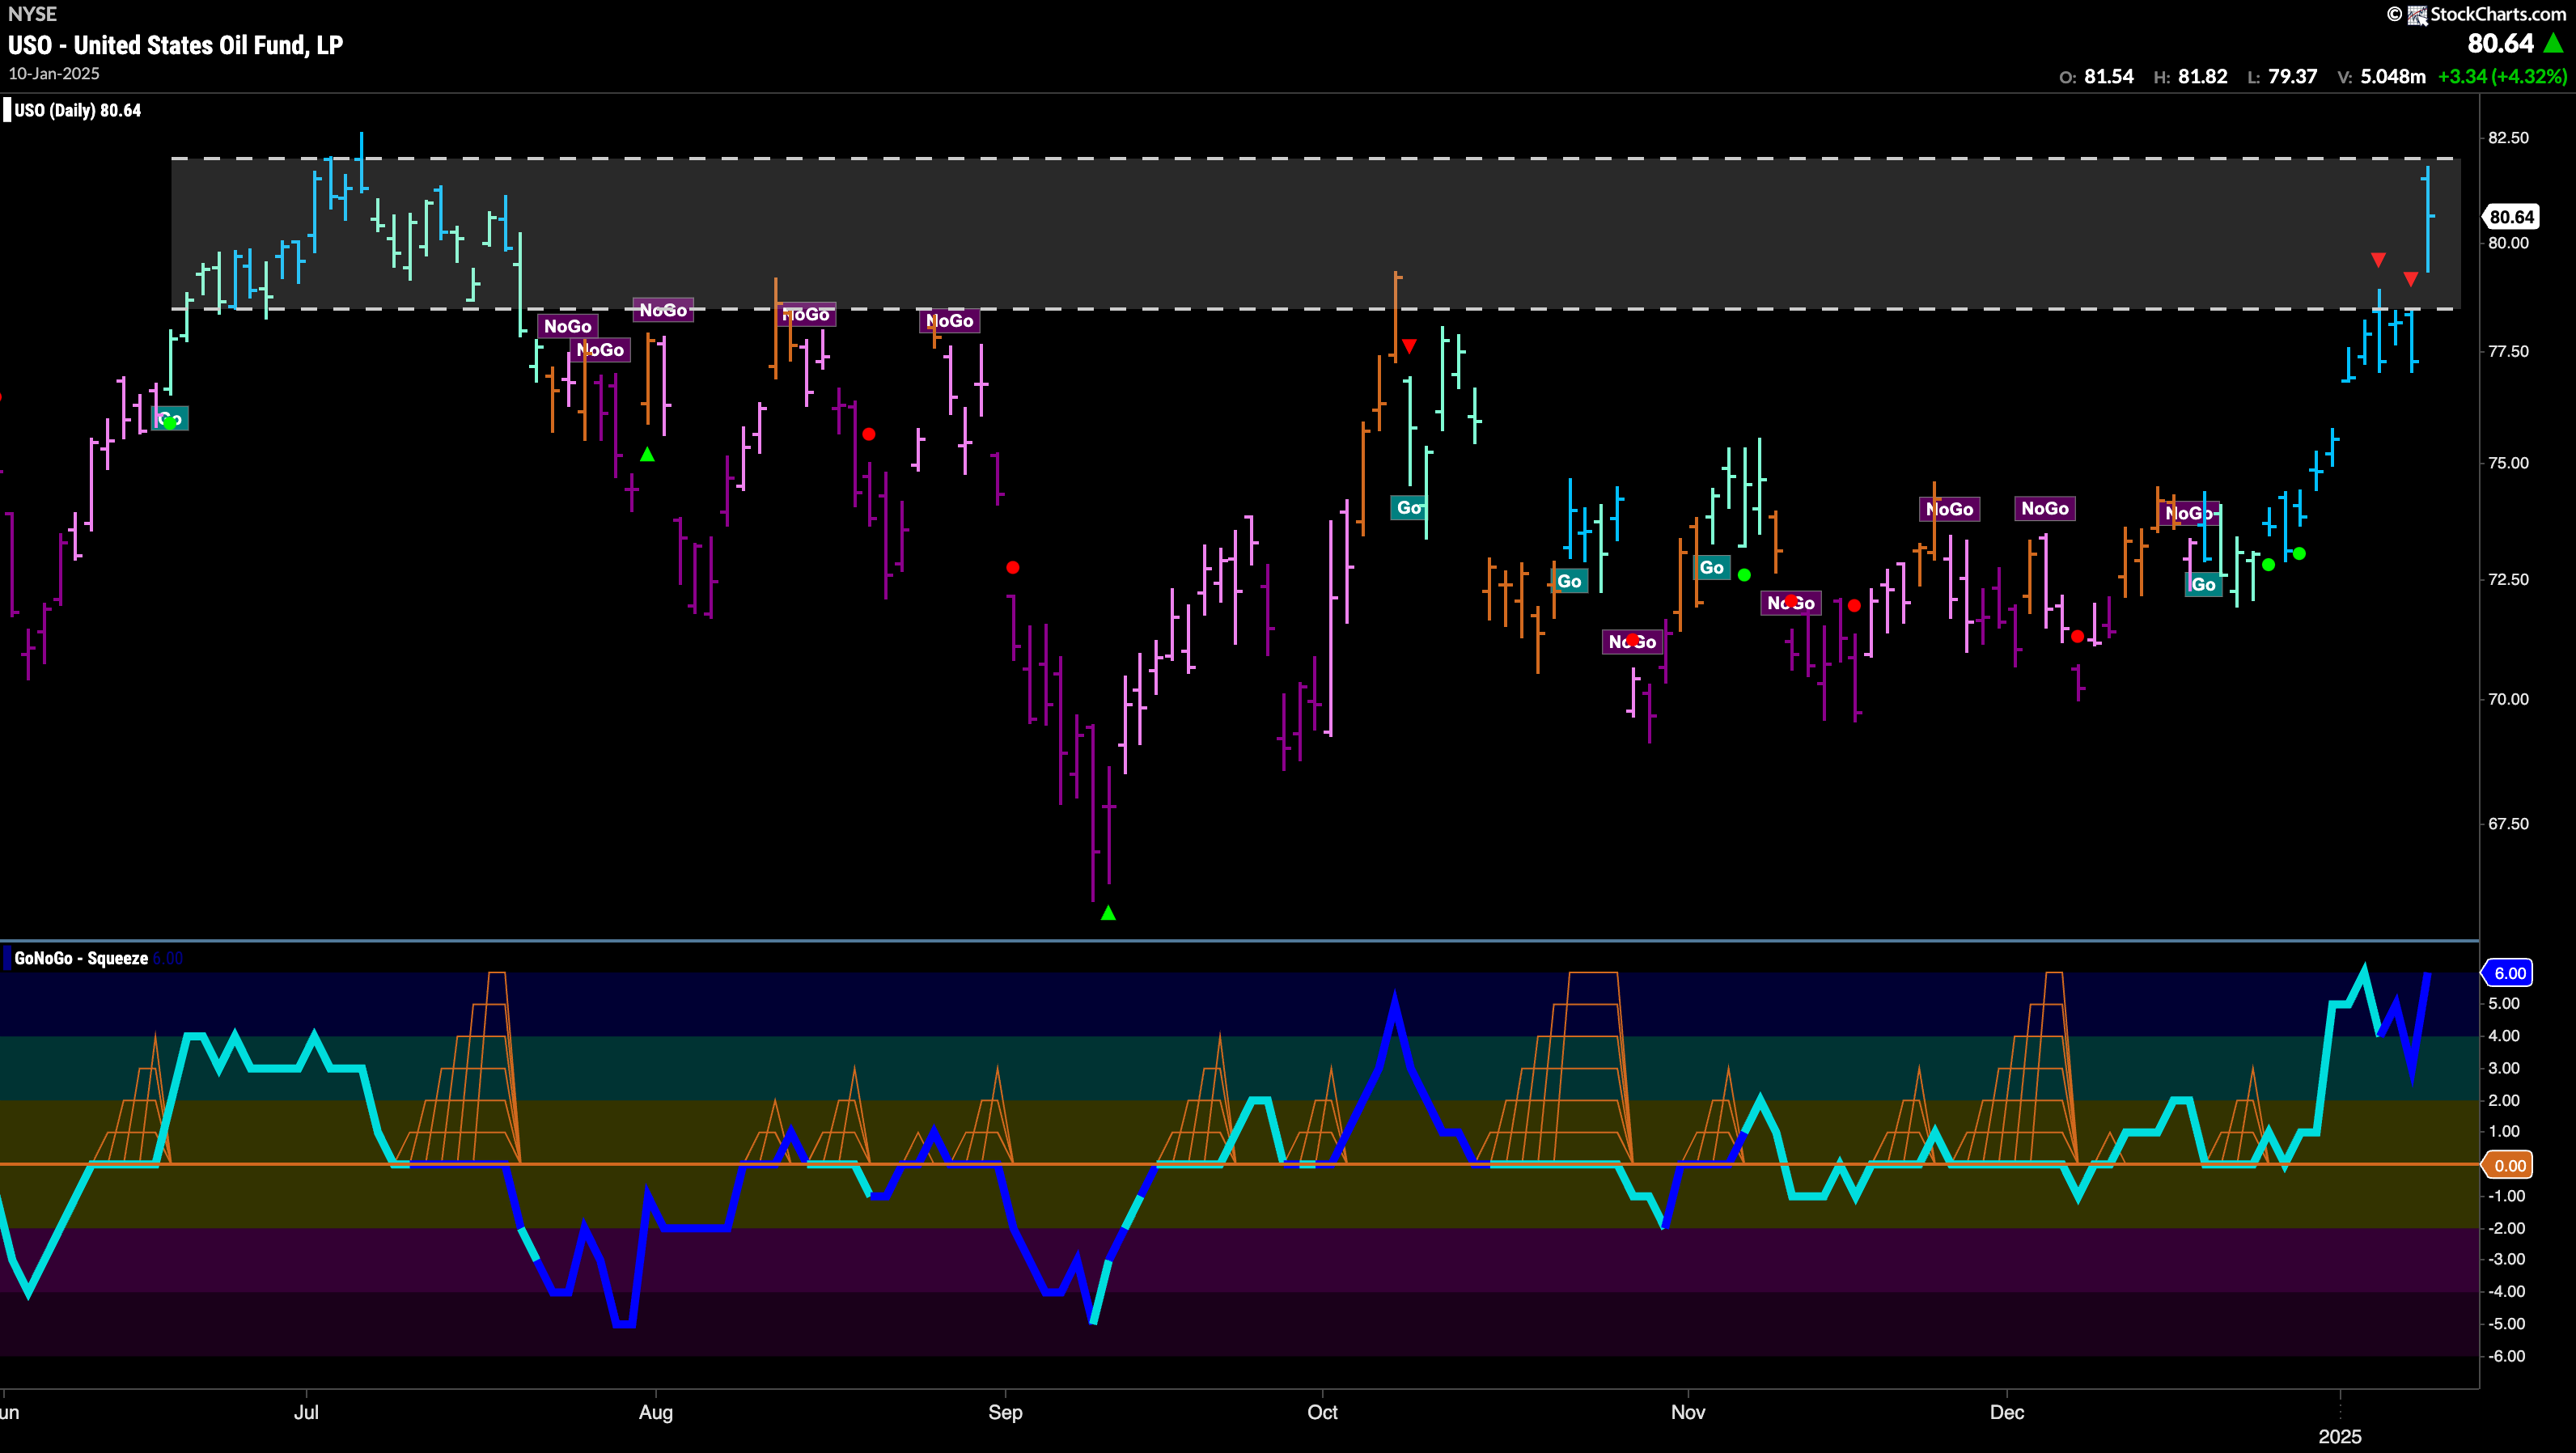Click the 70.00 price axis label
The image size is (2576, 1453).
click(2508, 699)
